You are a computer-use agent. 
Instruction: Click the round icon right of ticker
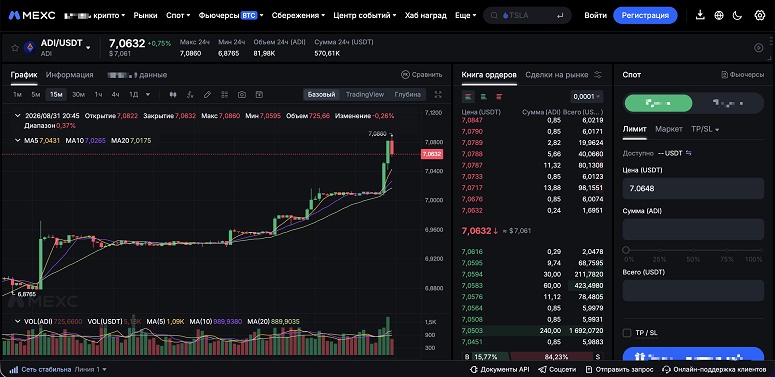coord(759,48)
